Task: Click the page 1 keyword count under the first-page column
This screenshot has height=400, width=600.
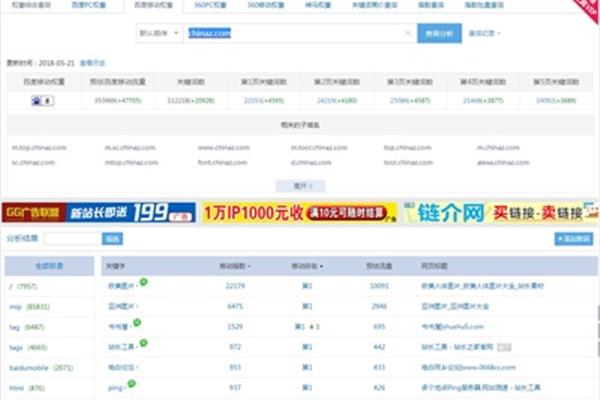Action: point(264,101)
